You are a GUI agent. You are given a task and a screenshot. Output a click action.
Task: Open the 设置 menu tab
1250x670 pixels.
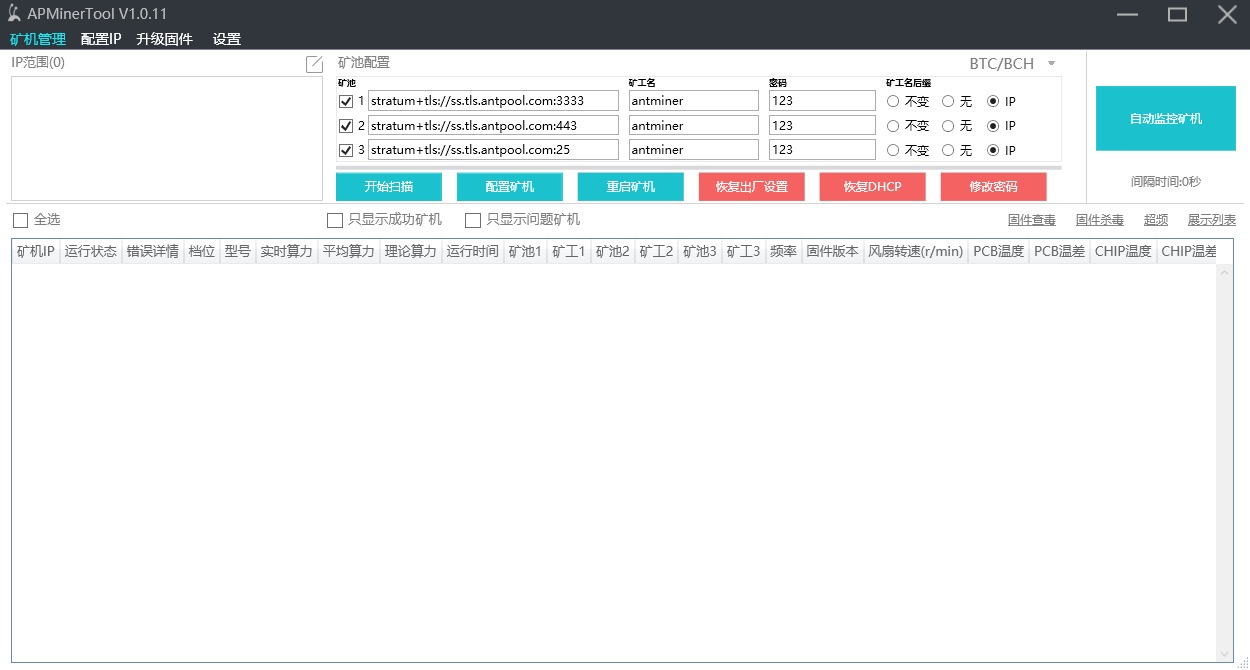pyautogui.click(x=227, y=39)
